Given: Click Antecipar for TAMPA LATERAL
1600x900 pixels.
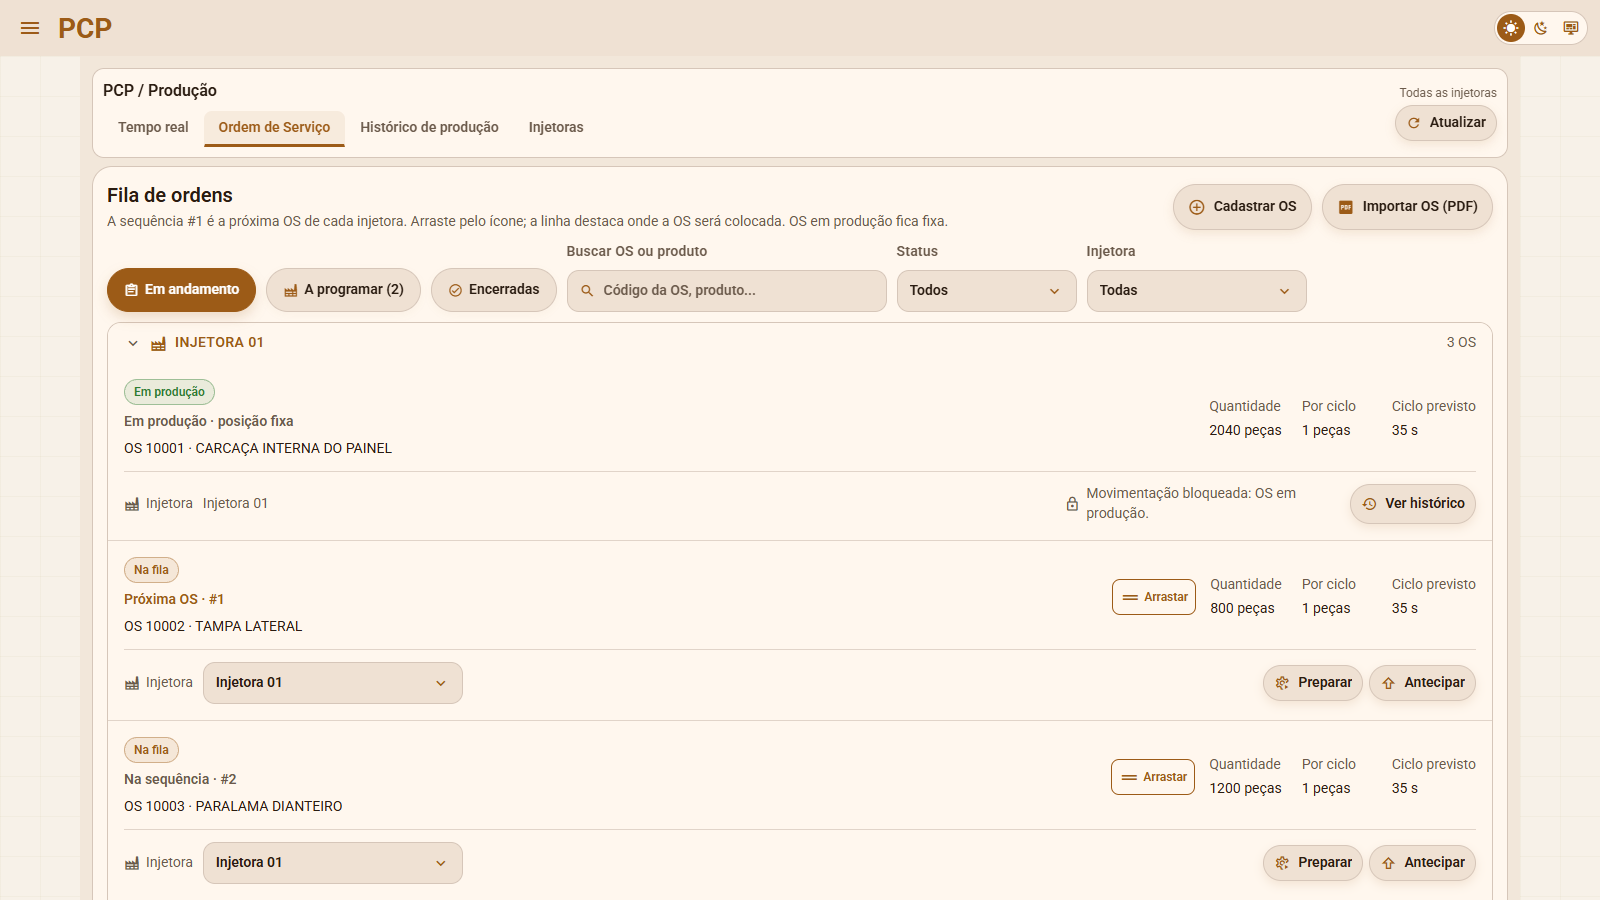Looking at the screenshot, I should [1422, 683].
